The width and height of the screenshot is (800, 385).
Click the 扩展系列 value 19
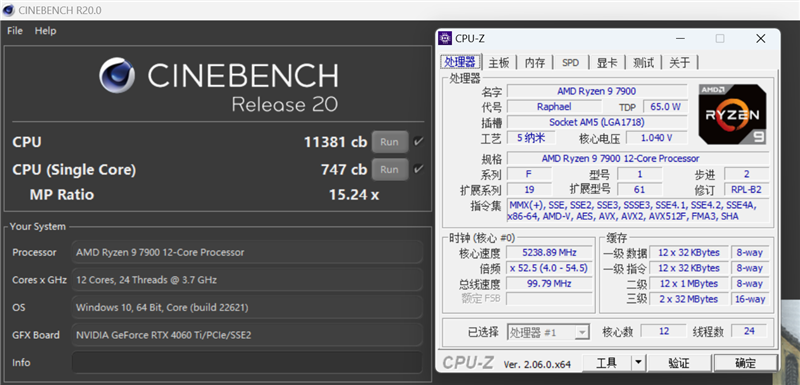tap(529, 190)
